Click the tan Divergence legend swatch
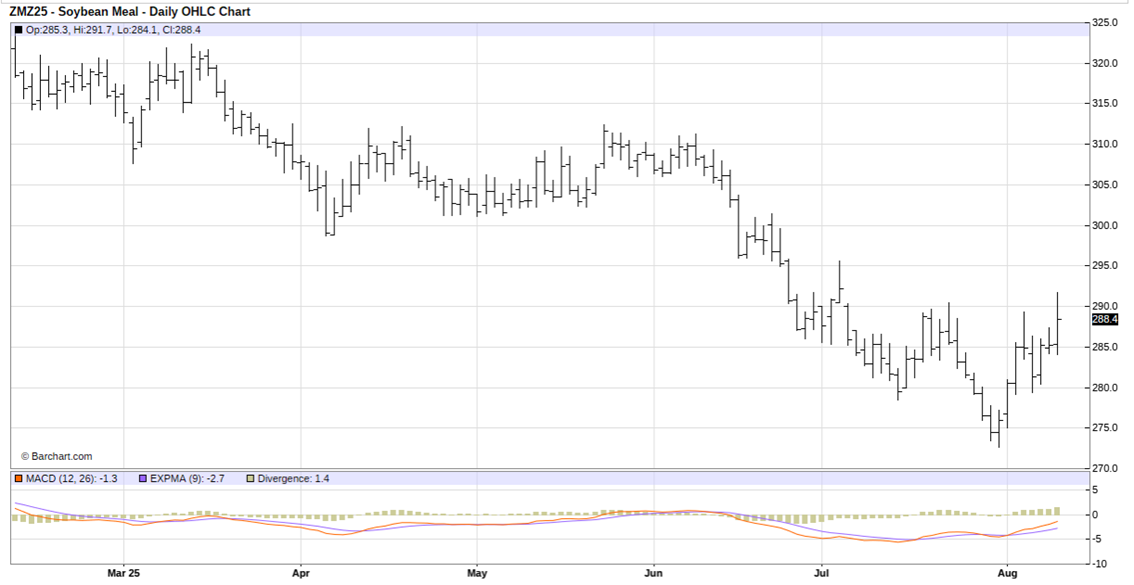Screen dimensions: 1134x585 point(250,479)
